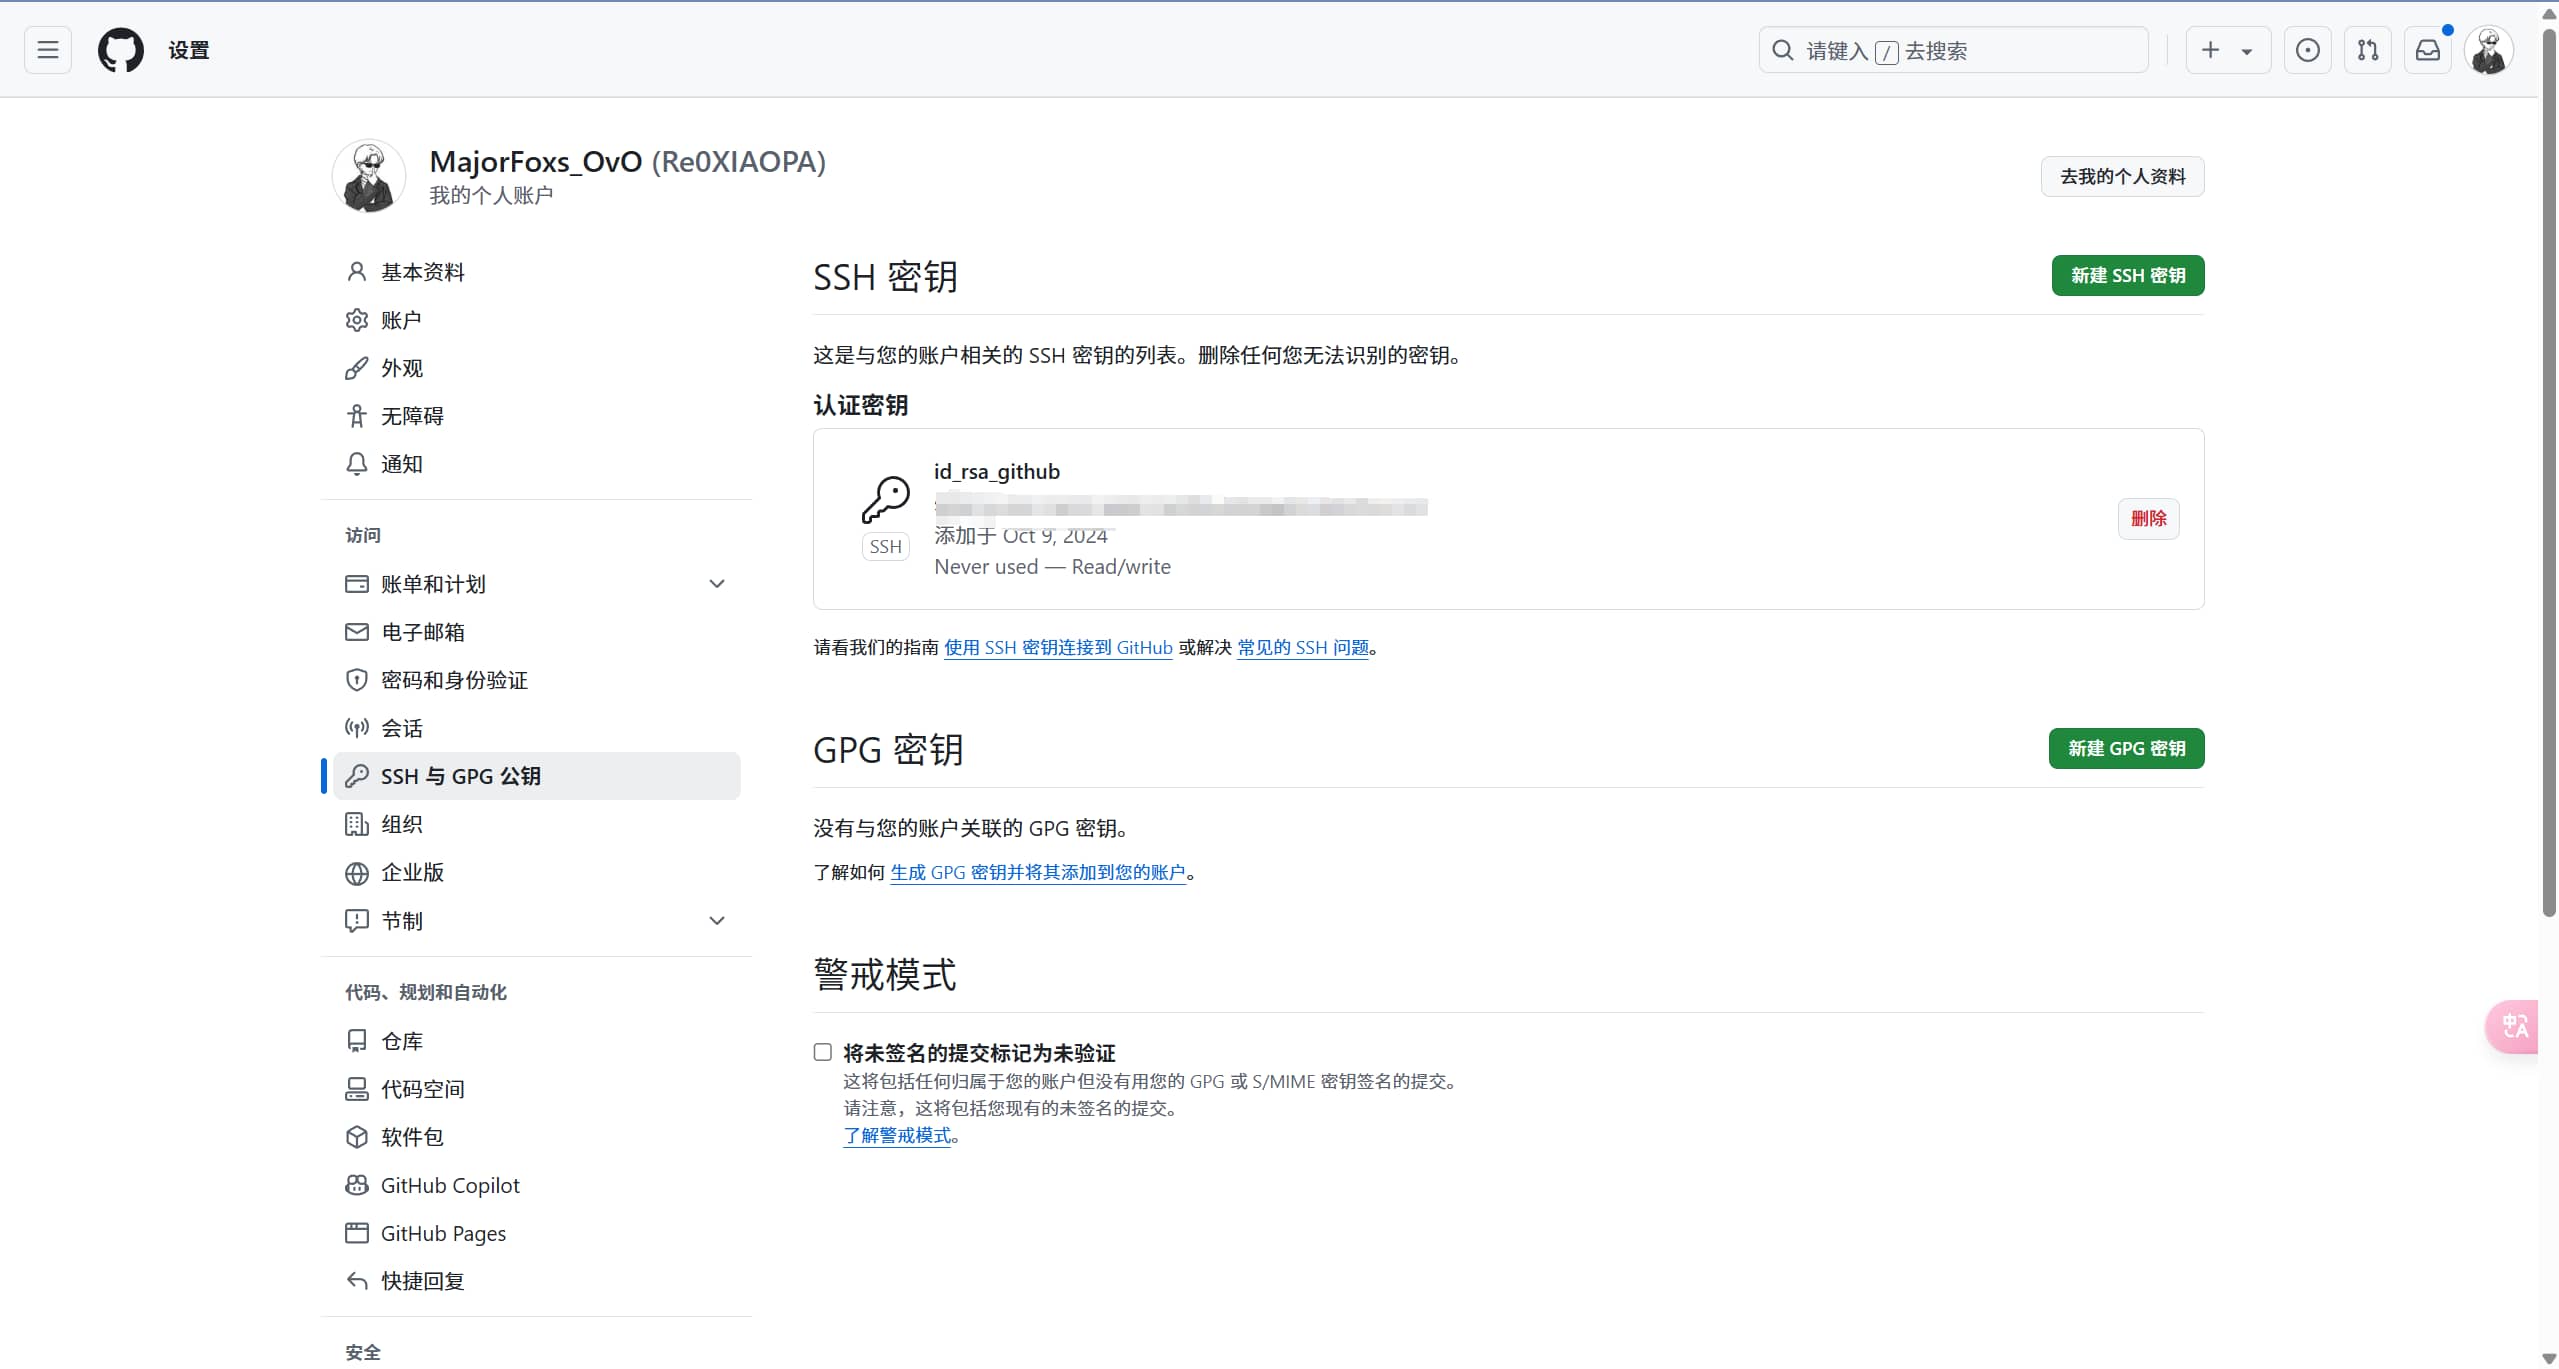Click the id_rsa_github key title
The image size is (2559, 1369).
point(997,471)
